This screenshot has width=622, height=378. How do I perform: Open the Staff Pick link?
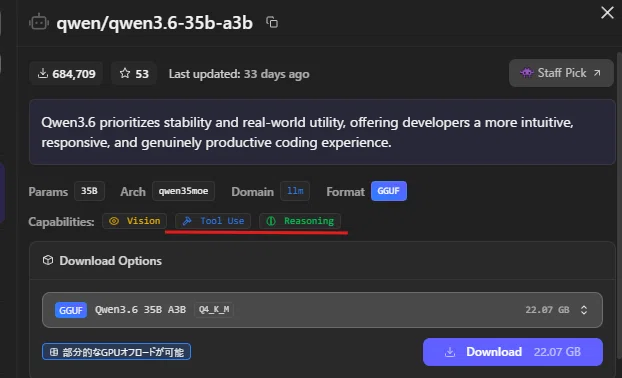click(561, 73)
